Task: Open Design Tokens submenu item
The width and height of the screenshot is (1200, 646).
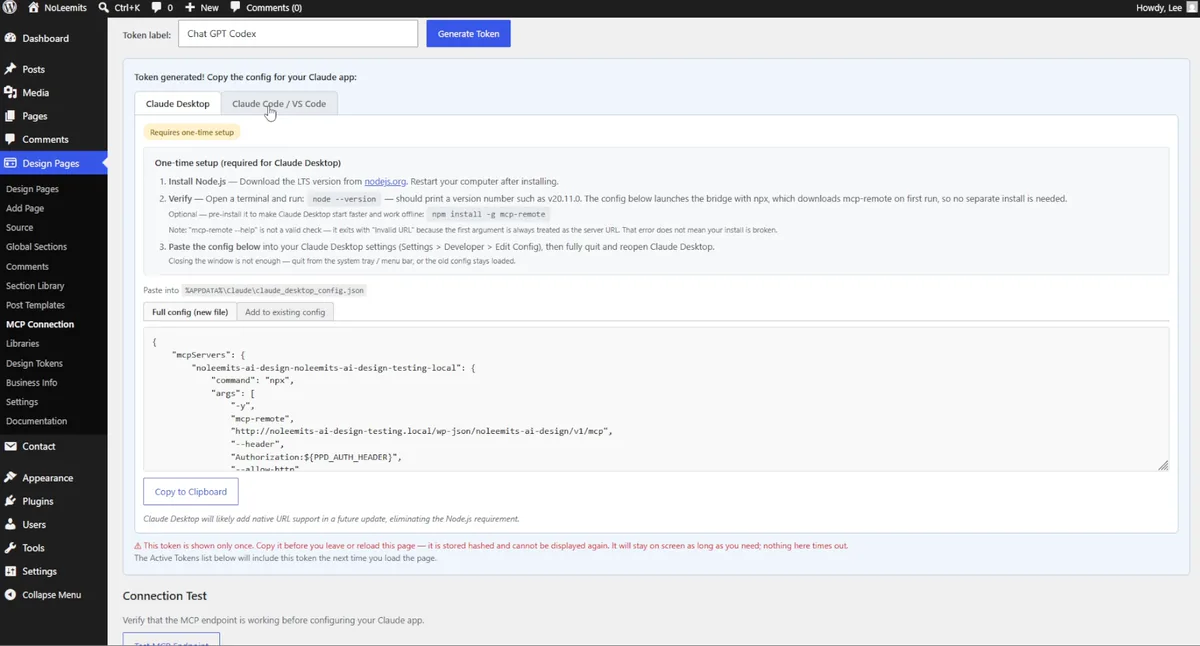Action: point(34,363)
